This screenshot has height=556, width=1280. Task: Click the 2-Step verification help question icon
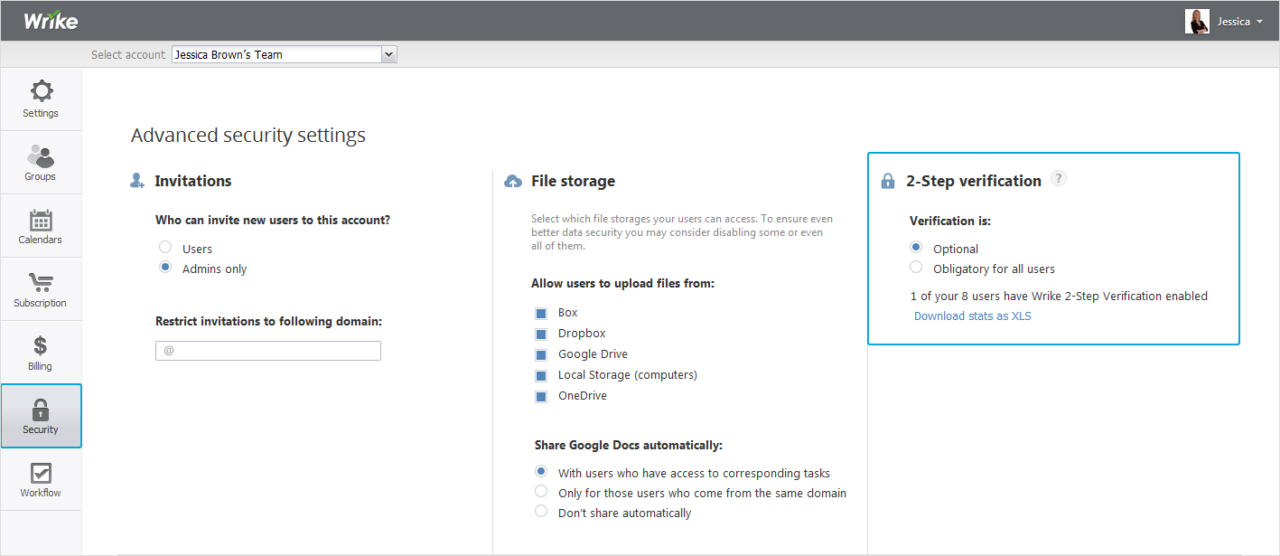click(x=1059, y=179)
